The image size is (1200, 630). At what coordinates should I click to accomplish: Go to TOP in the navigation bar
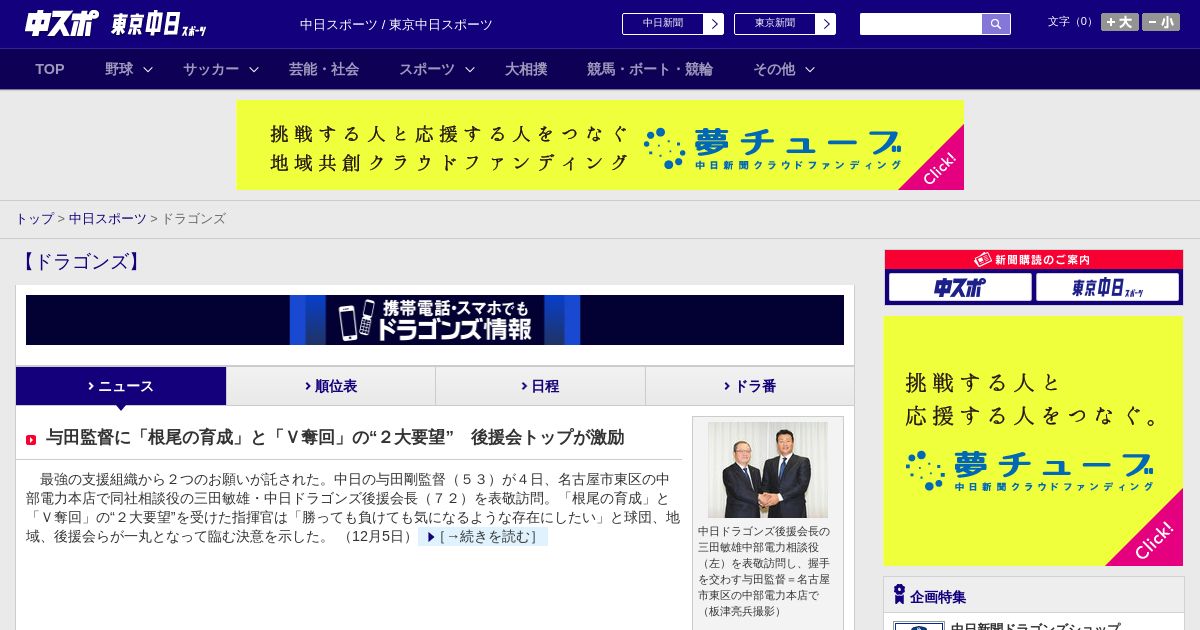click(50, 69)
